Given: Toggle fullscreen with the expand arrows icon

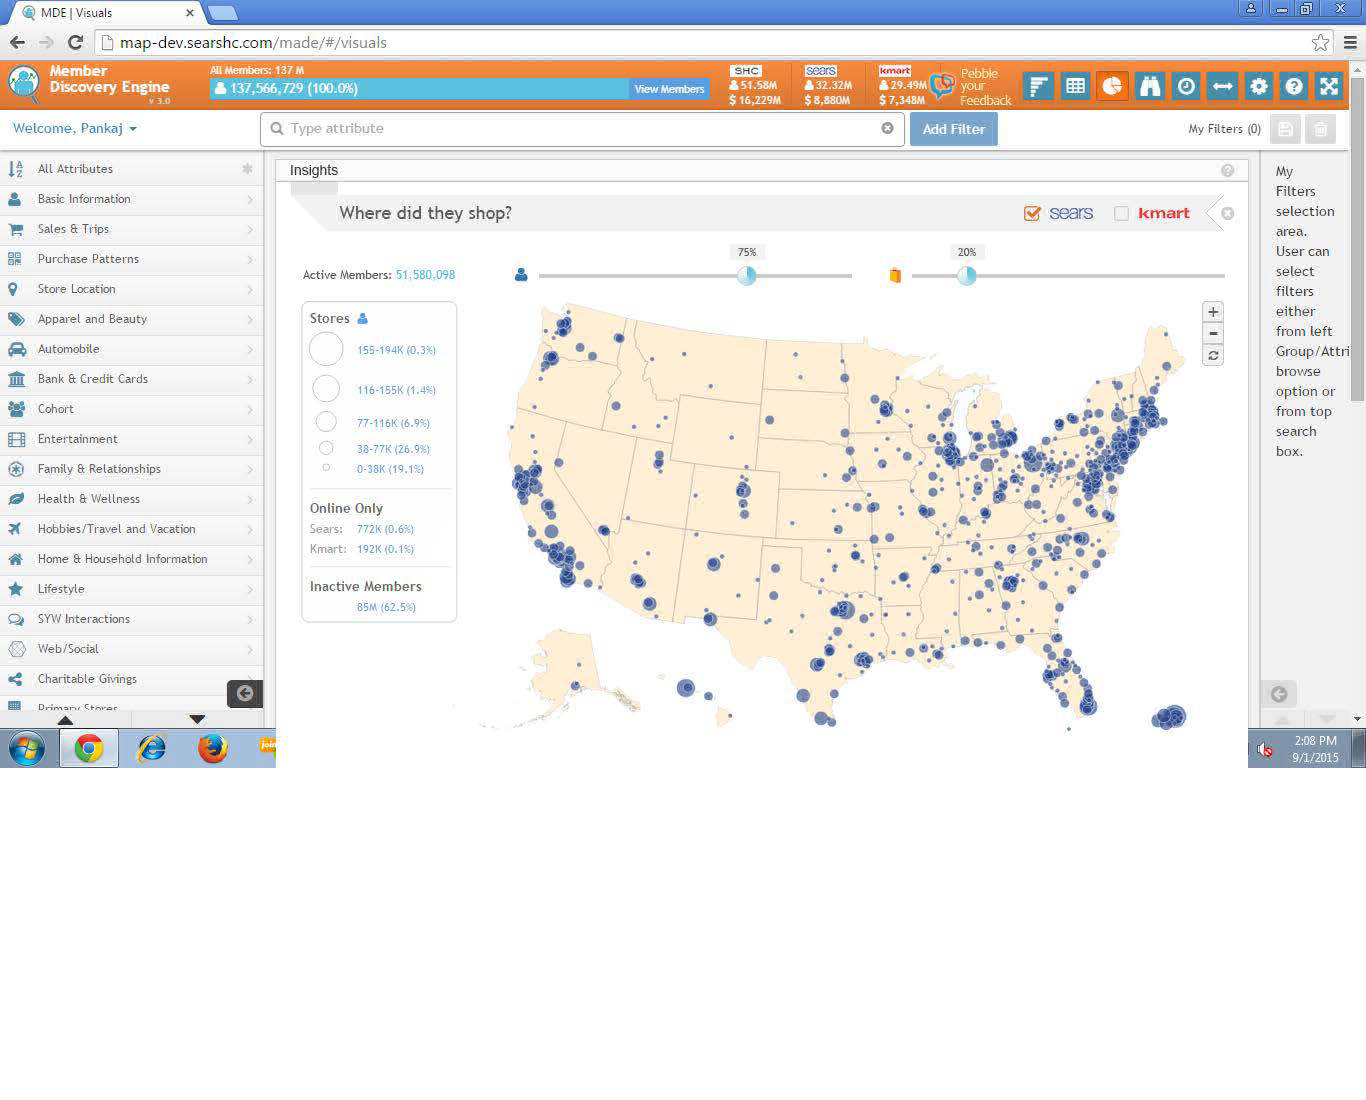Looking at the screenshot, I should pos(1329,87).
